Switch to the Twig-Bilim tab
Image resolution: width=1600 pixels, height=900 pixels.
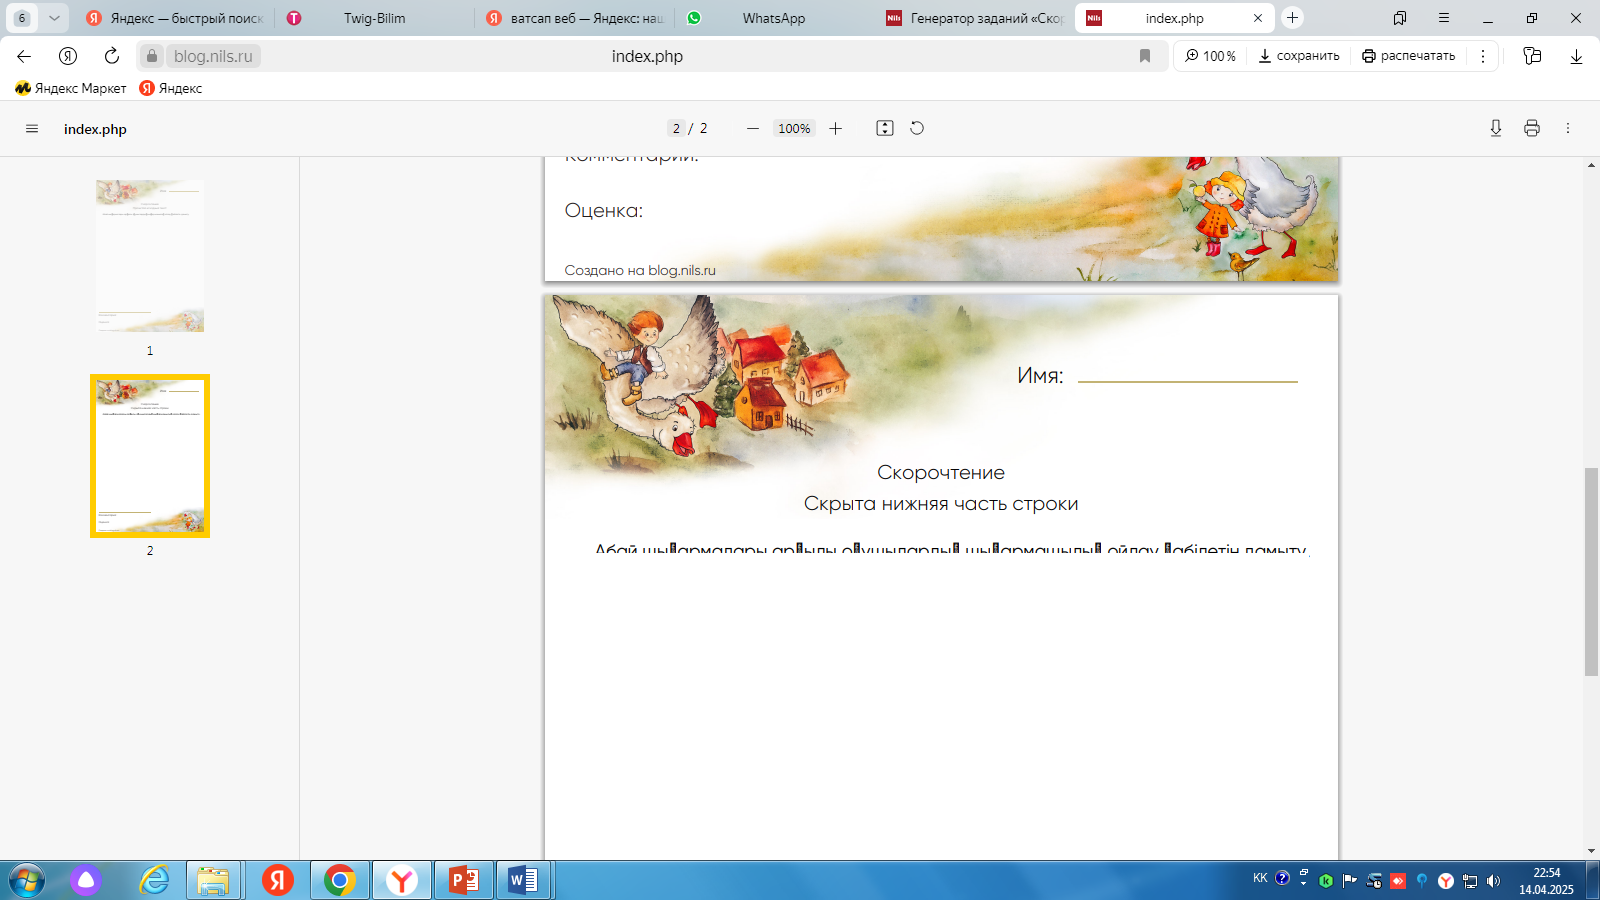click(x=375, y=18)
